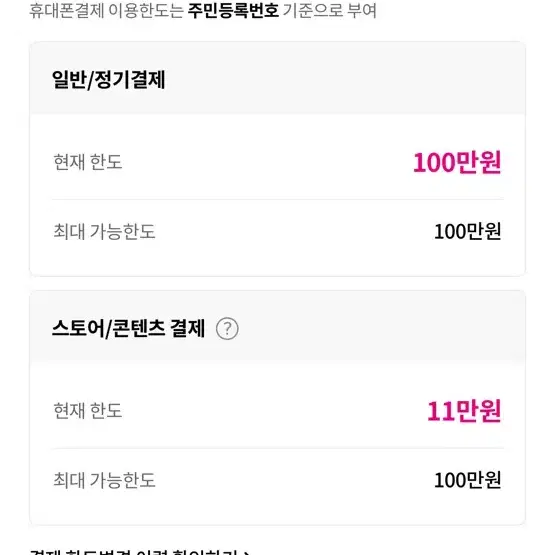Click 최대 가능한도 100만원 value under 일반/정기결제
The width and height of the screenshot is (555, 555).
point(468,232)
